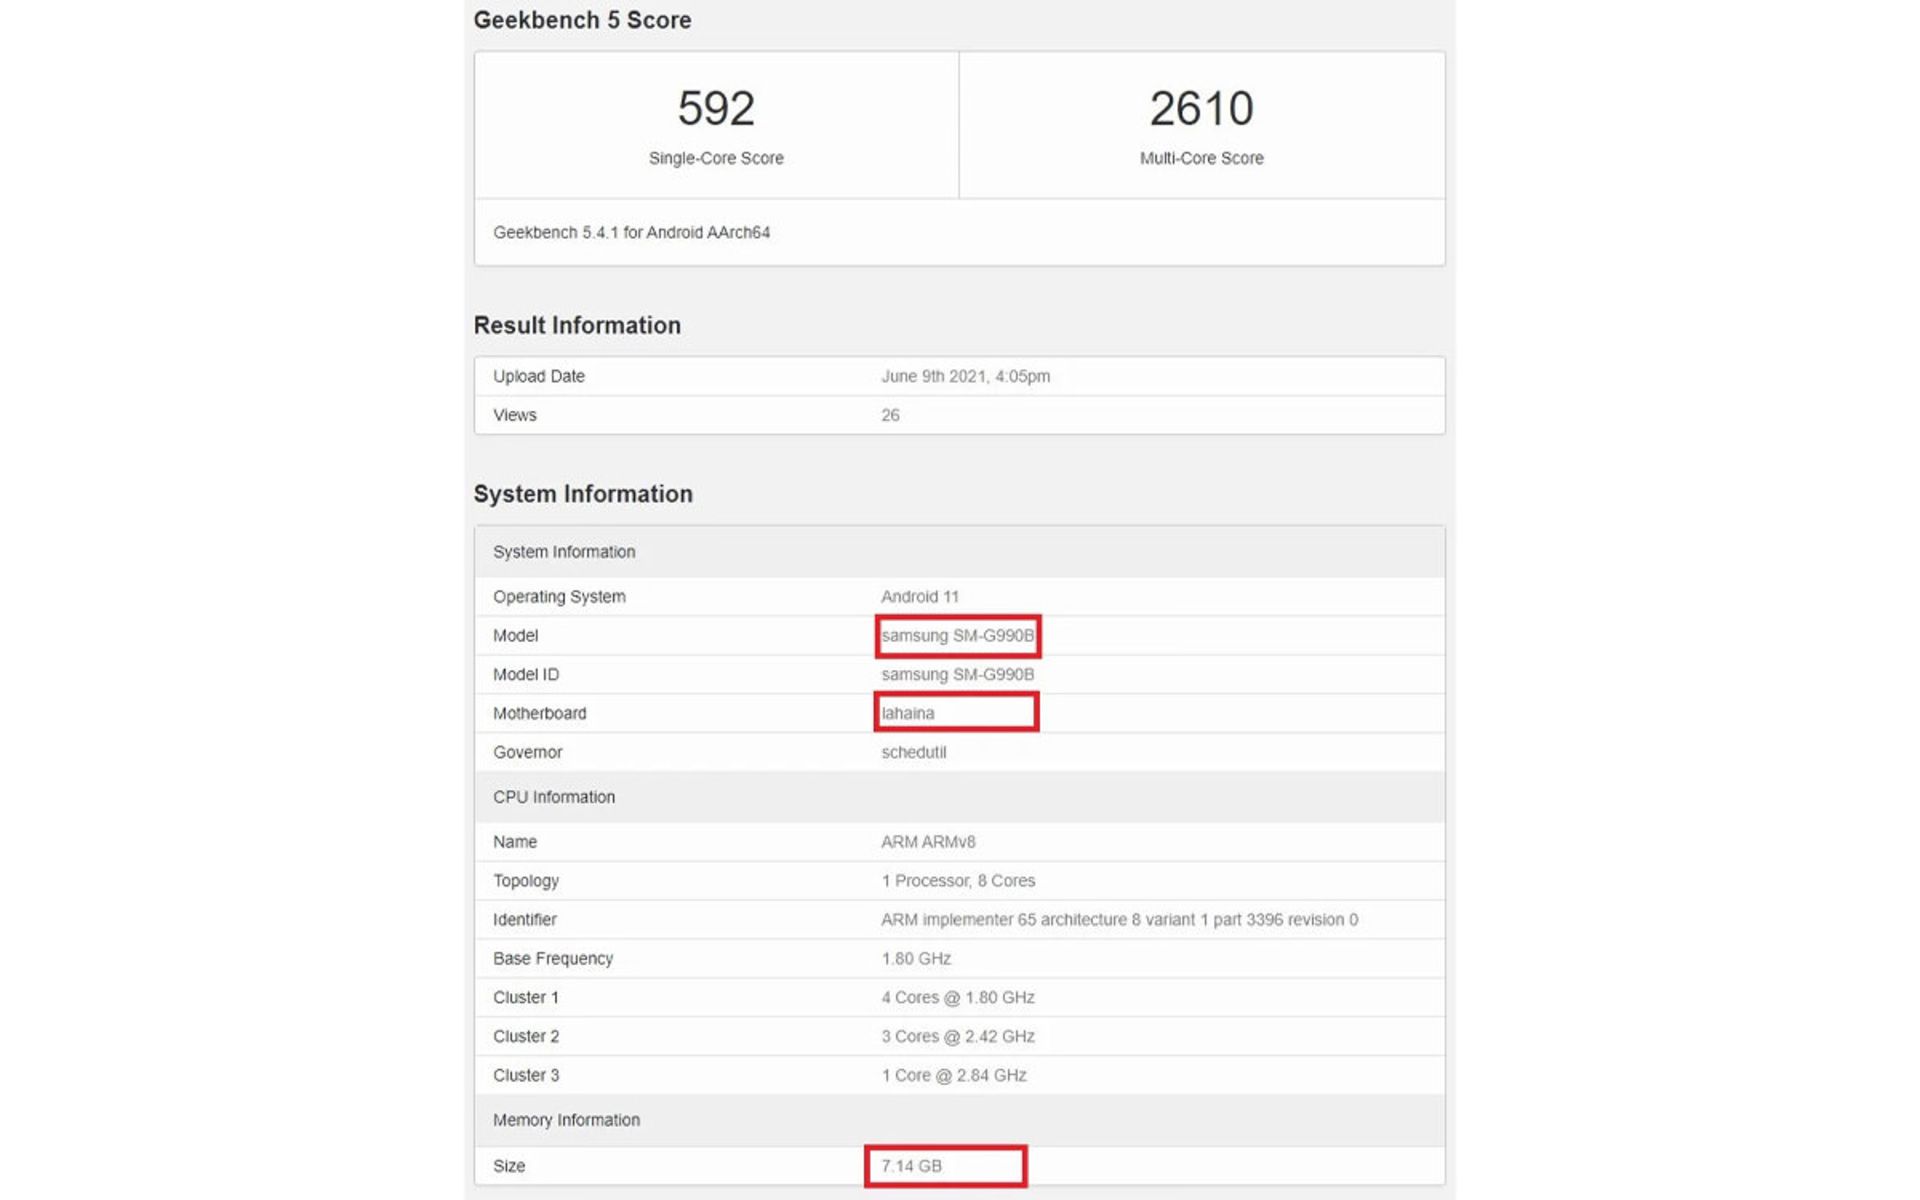Click the Geekbench 5 Score heading
The width and height of the screenshot is (1920, 1200).
click(x=582, y=20)
